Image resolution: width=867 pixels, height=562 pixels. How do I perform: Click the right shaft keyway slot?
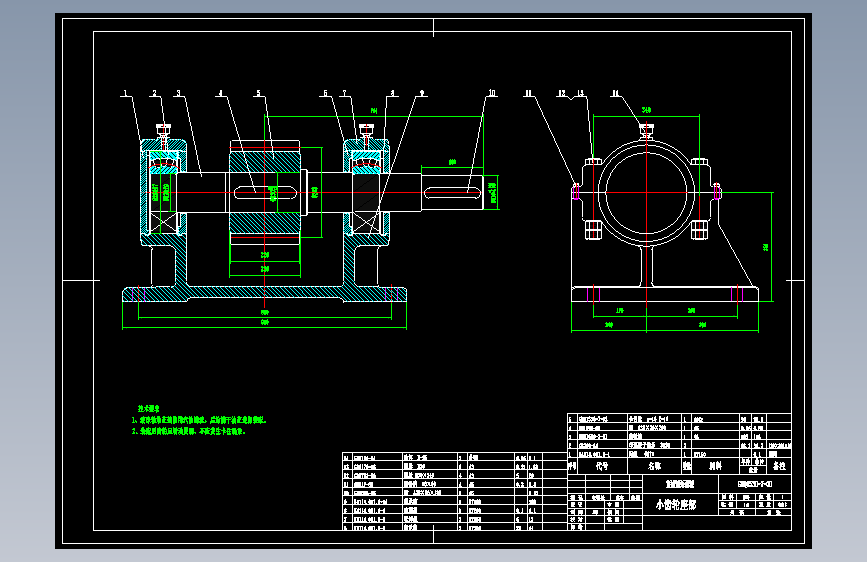[x=452, y=192]
